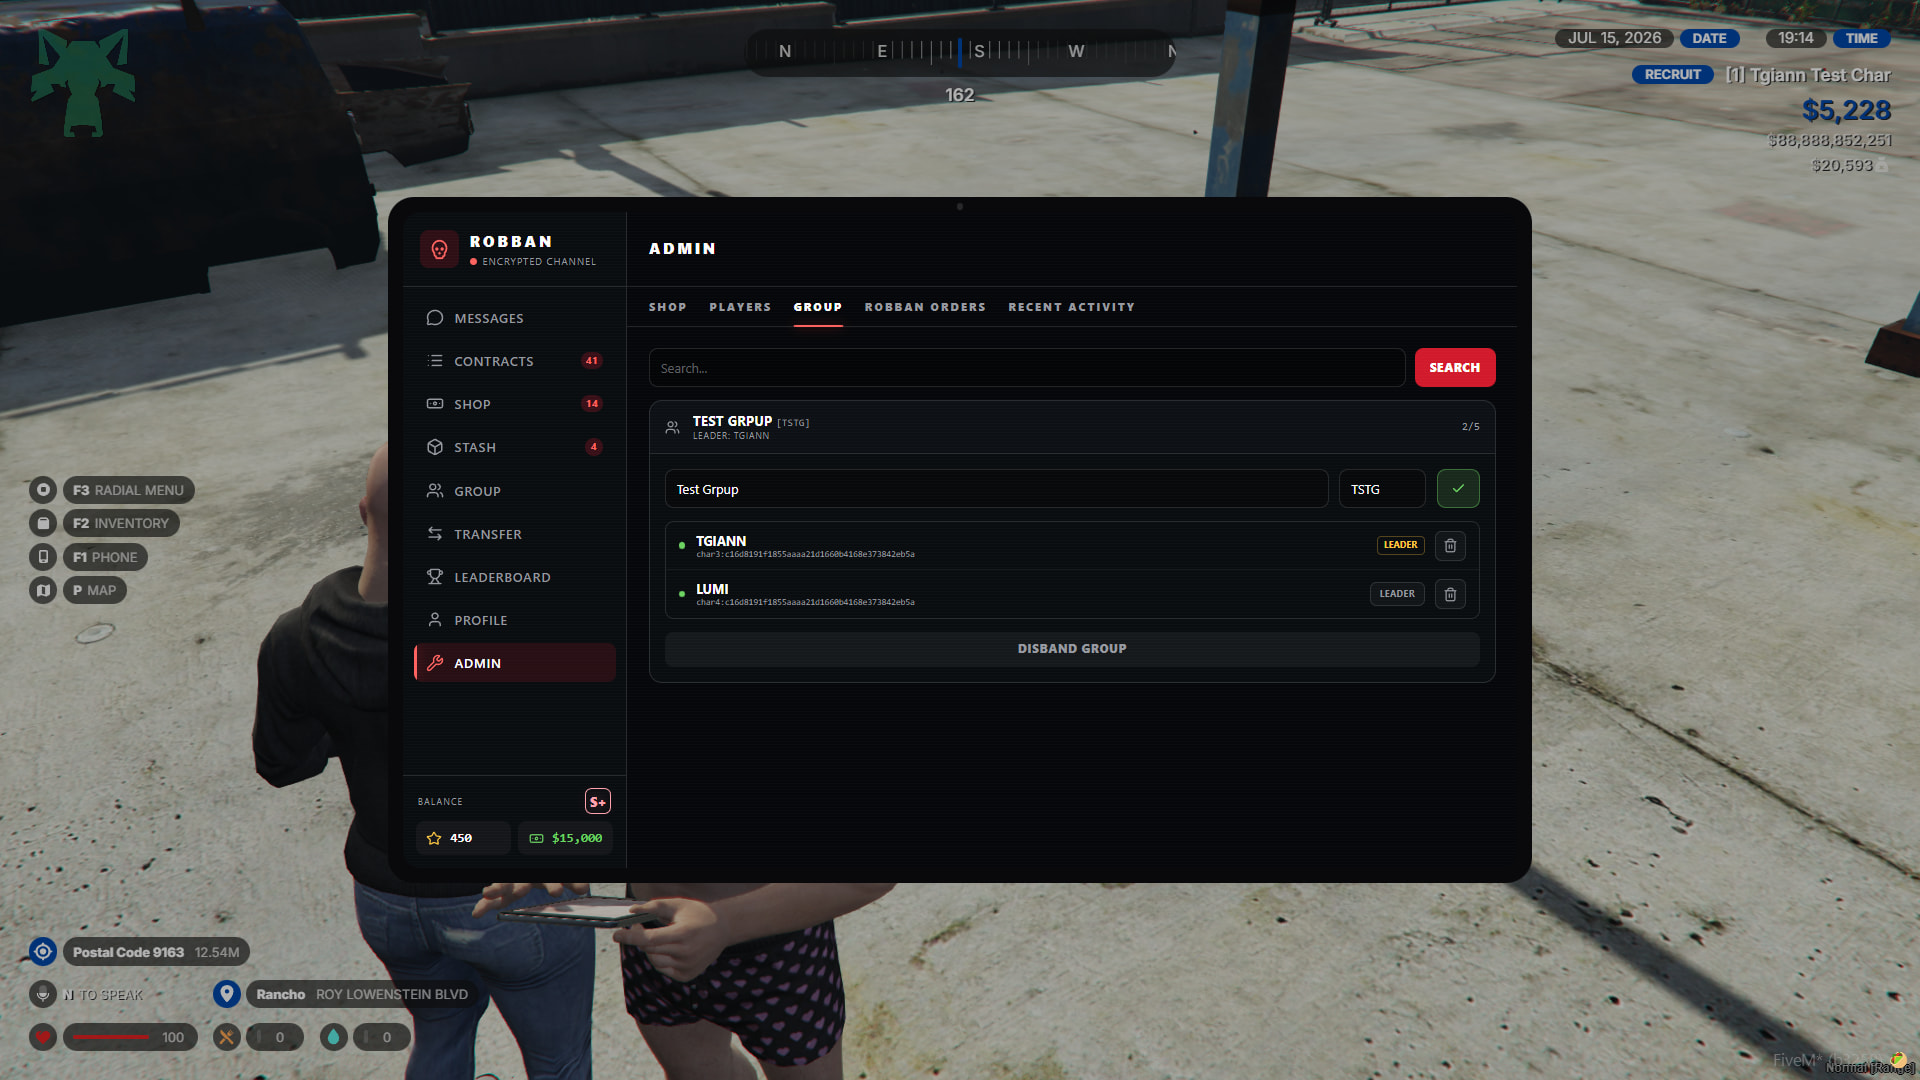This screenshot has height=1080, width=1920.
Task: Click the Disband Group button
Action: 1072,649
